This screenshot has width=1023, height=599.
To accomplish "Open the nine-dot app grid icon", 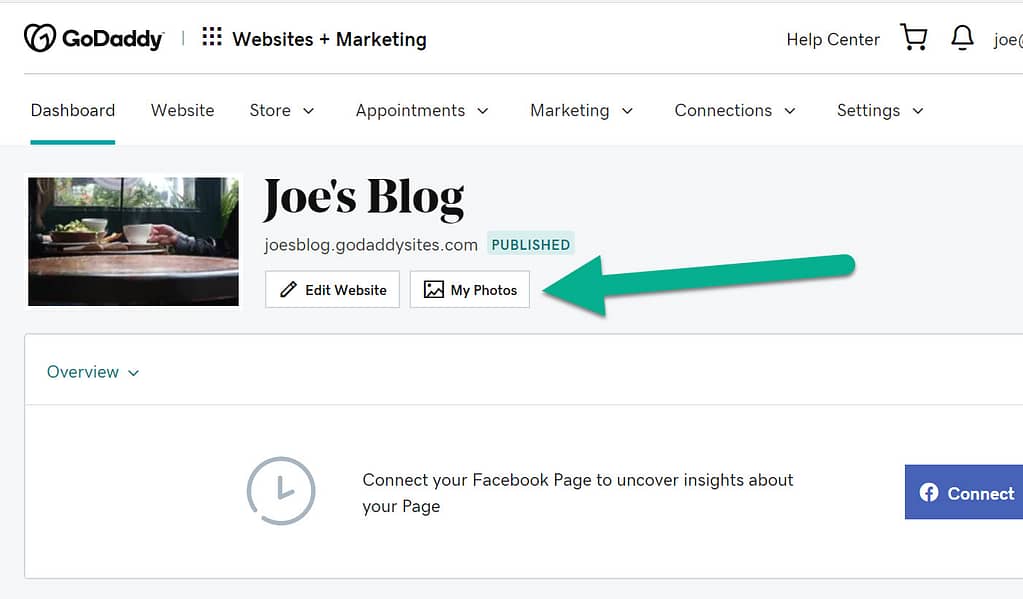I will [x=212, y=38].
